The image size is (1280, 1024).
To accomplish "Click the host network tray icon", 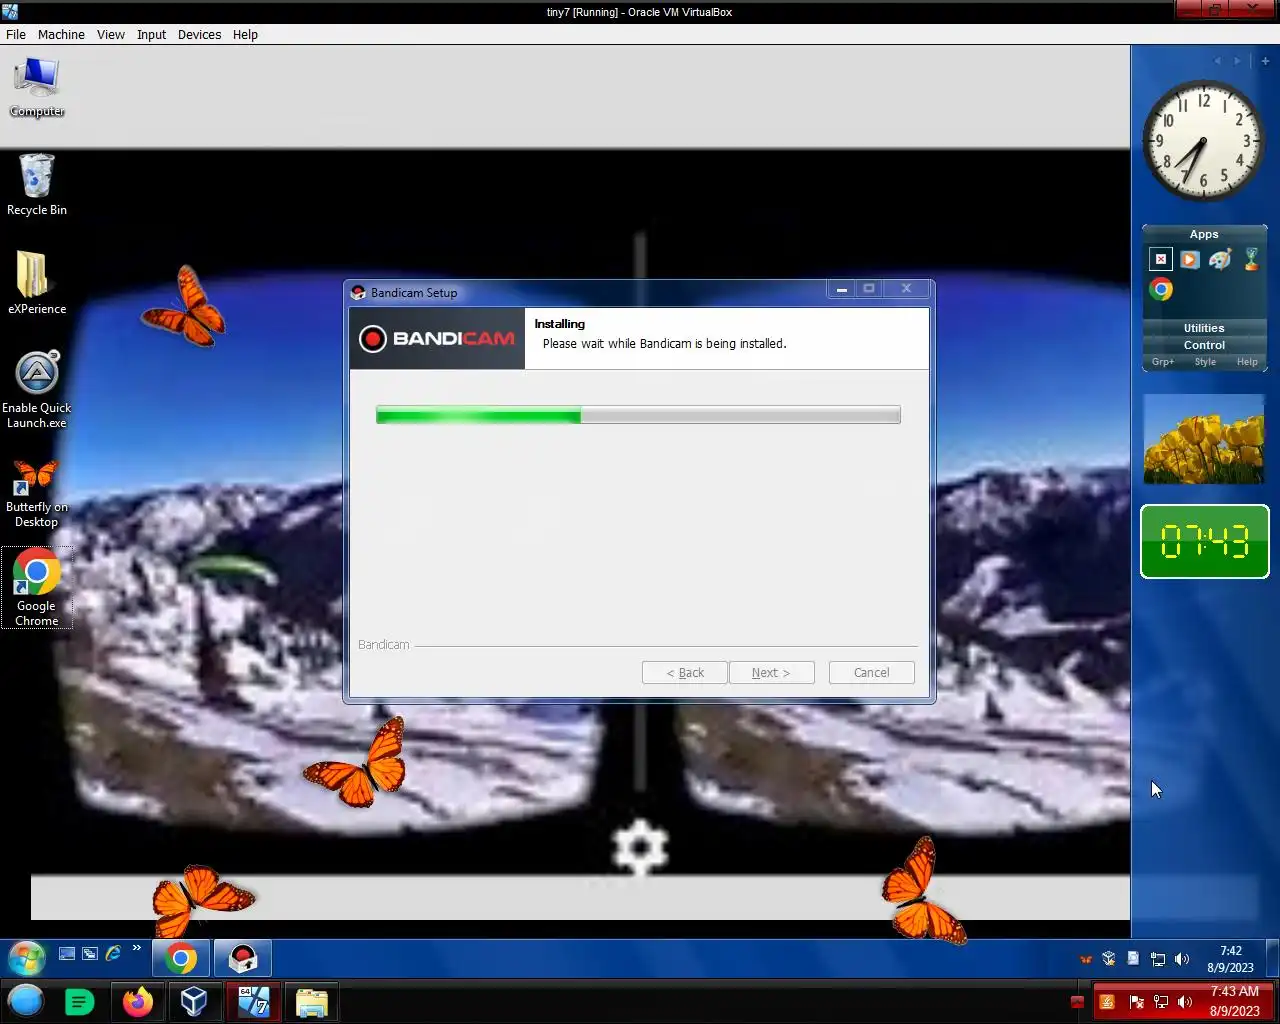I will pyautogui.click(x=1161, y=1002).
